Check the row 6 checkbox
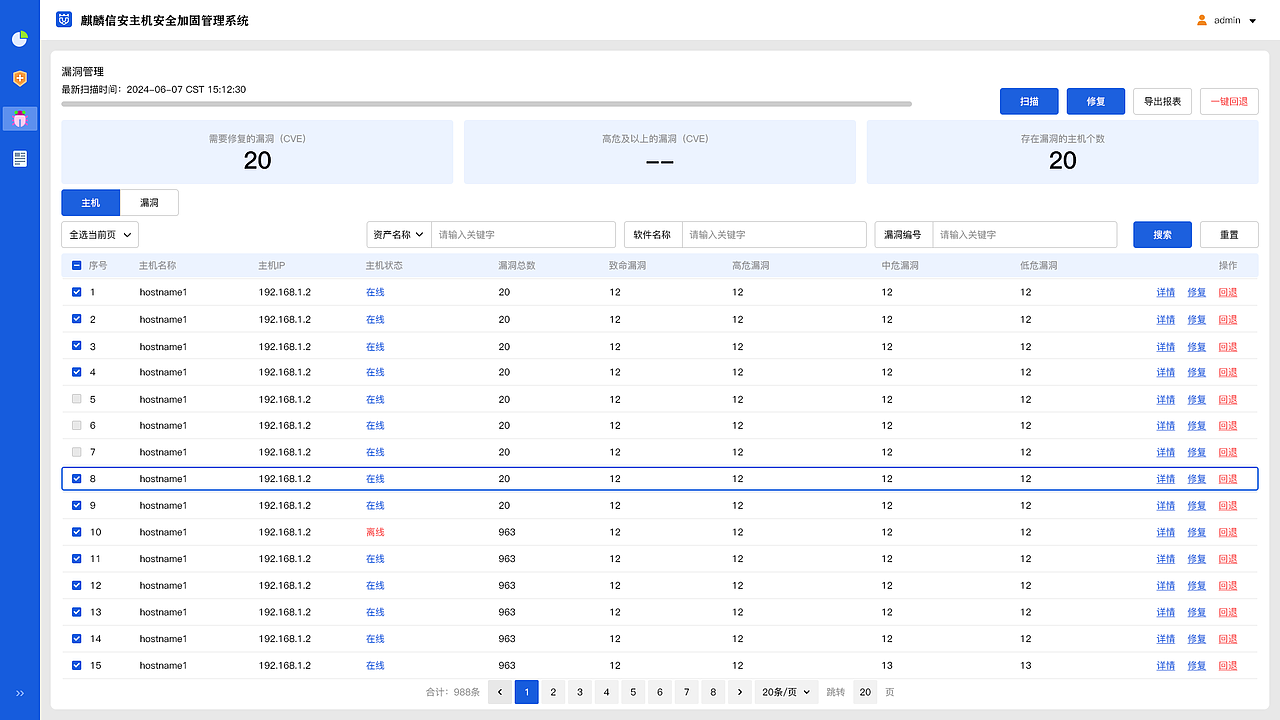Image resolution: width=1280 pixels, height=720 pixels. pos(77,425)
